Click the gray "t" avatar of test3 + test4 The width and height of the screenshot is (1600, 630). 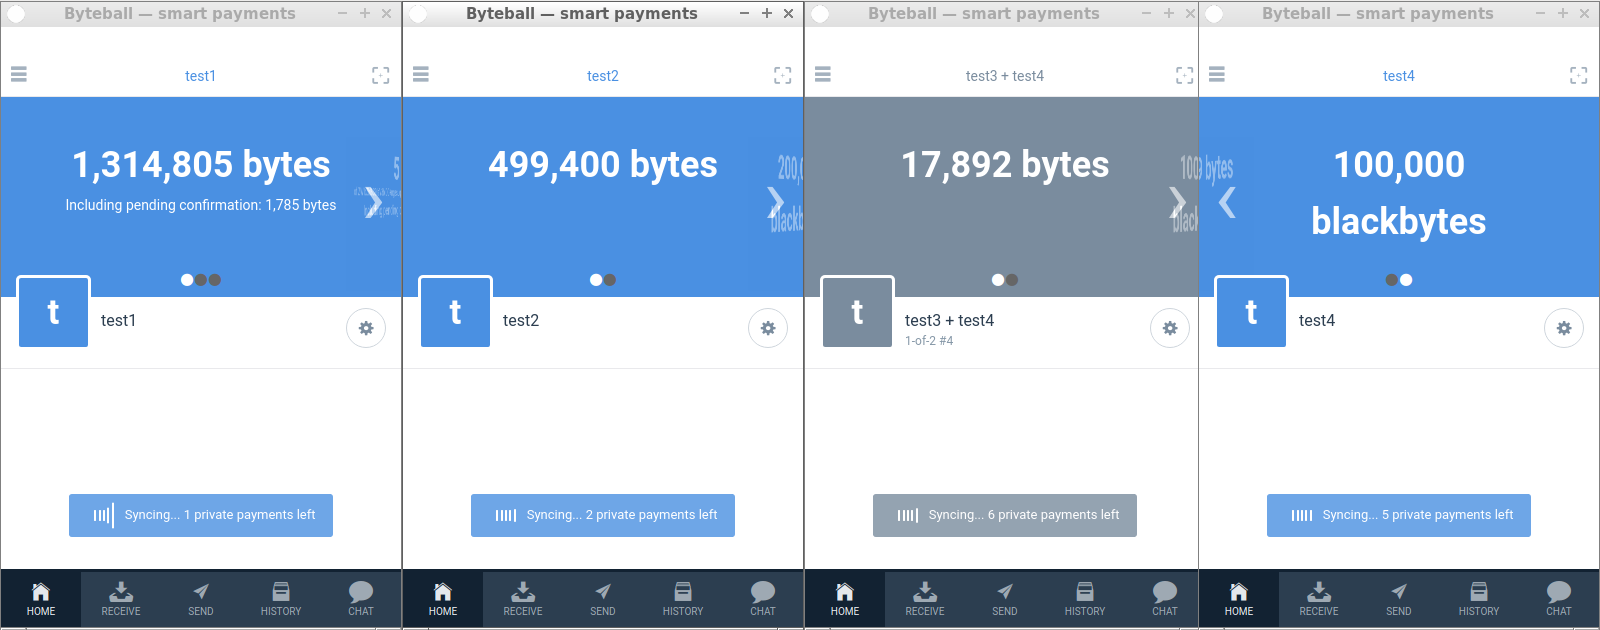coord(858,312)
